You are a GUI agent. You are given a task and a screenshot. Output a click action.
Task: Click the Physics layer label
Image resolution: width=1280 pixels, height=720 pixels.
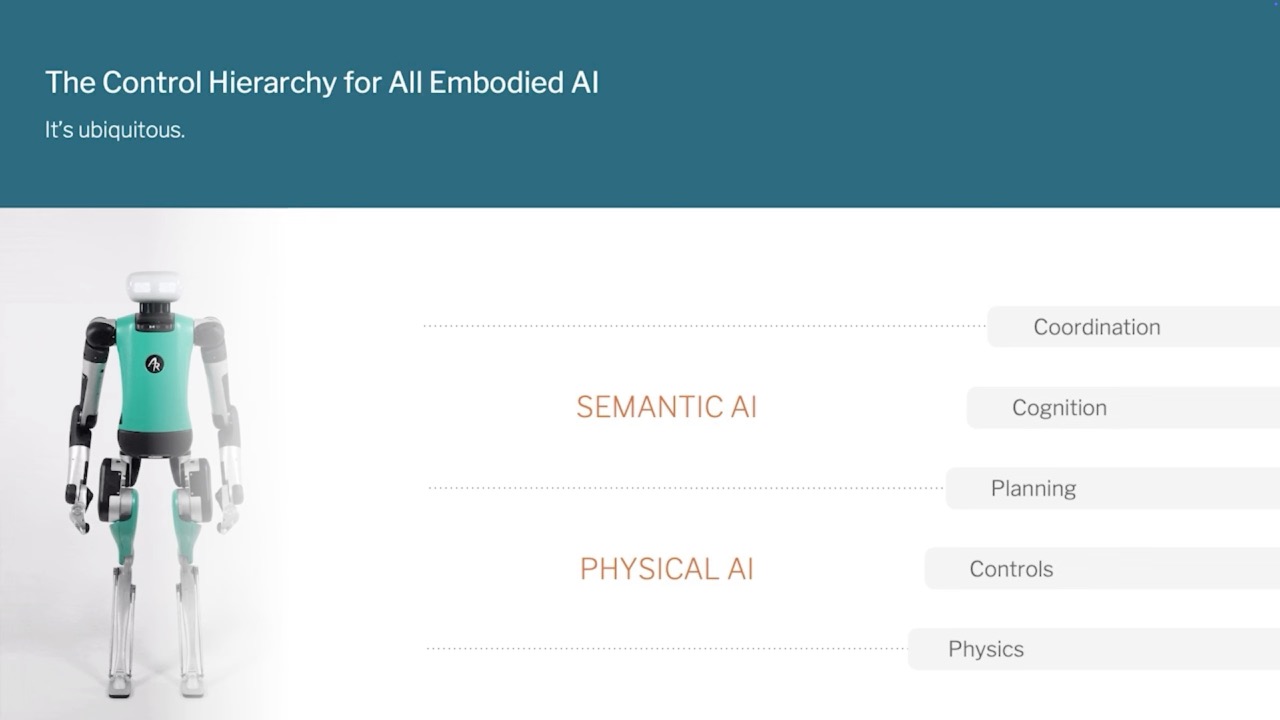pos(986,649)
